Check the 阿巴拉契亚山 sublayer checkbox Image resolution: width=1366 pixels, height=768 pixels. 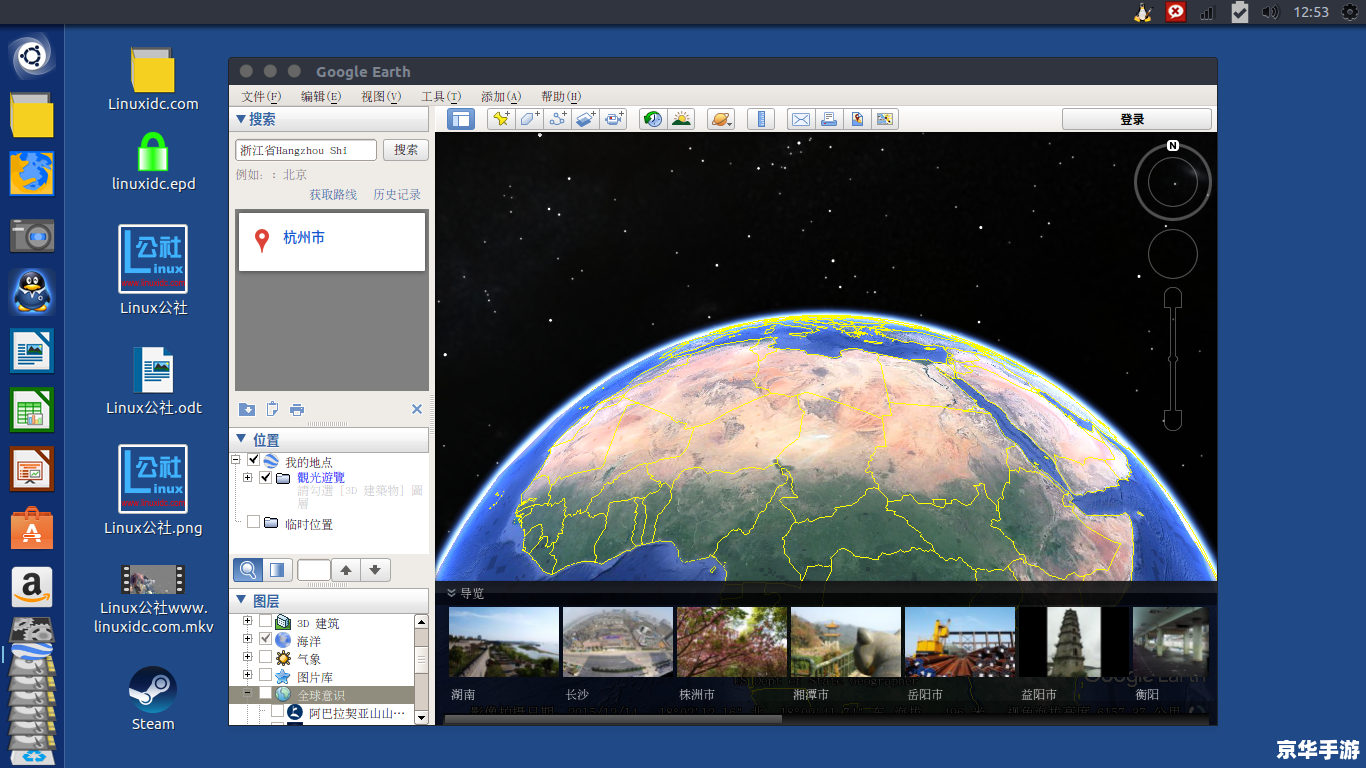pos(278,713)
